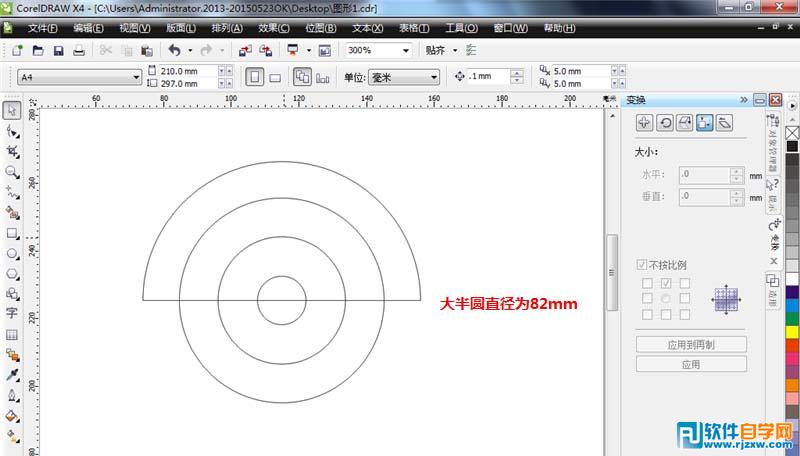Select the Polygon tool
This screenshot has width=800, height=456.
[x=12, y=274]
